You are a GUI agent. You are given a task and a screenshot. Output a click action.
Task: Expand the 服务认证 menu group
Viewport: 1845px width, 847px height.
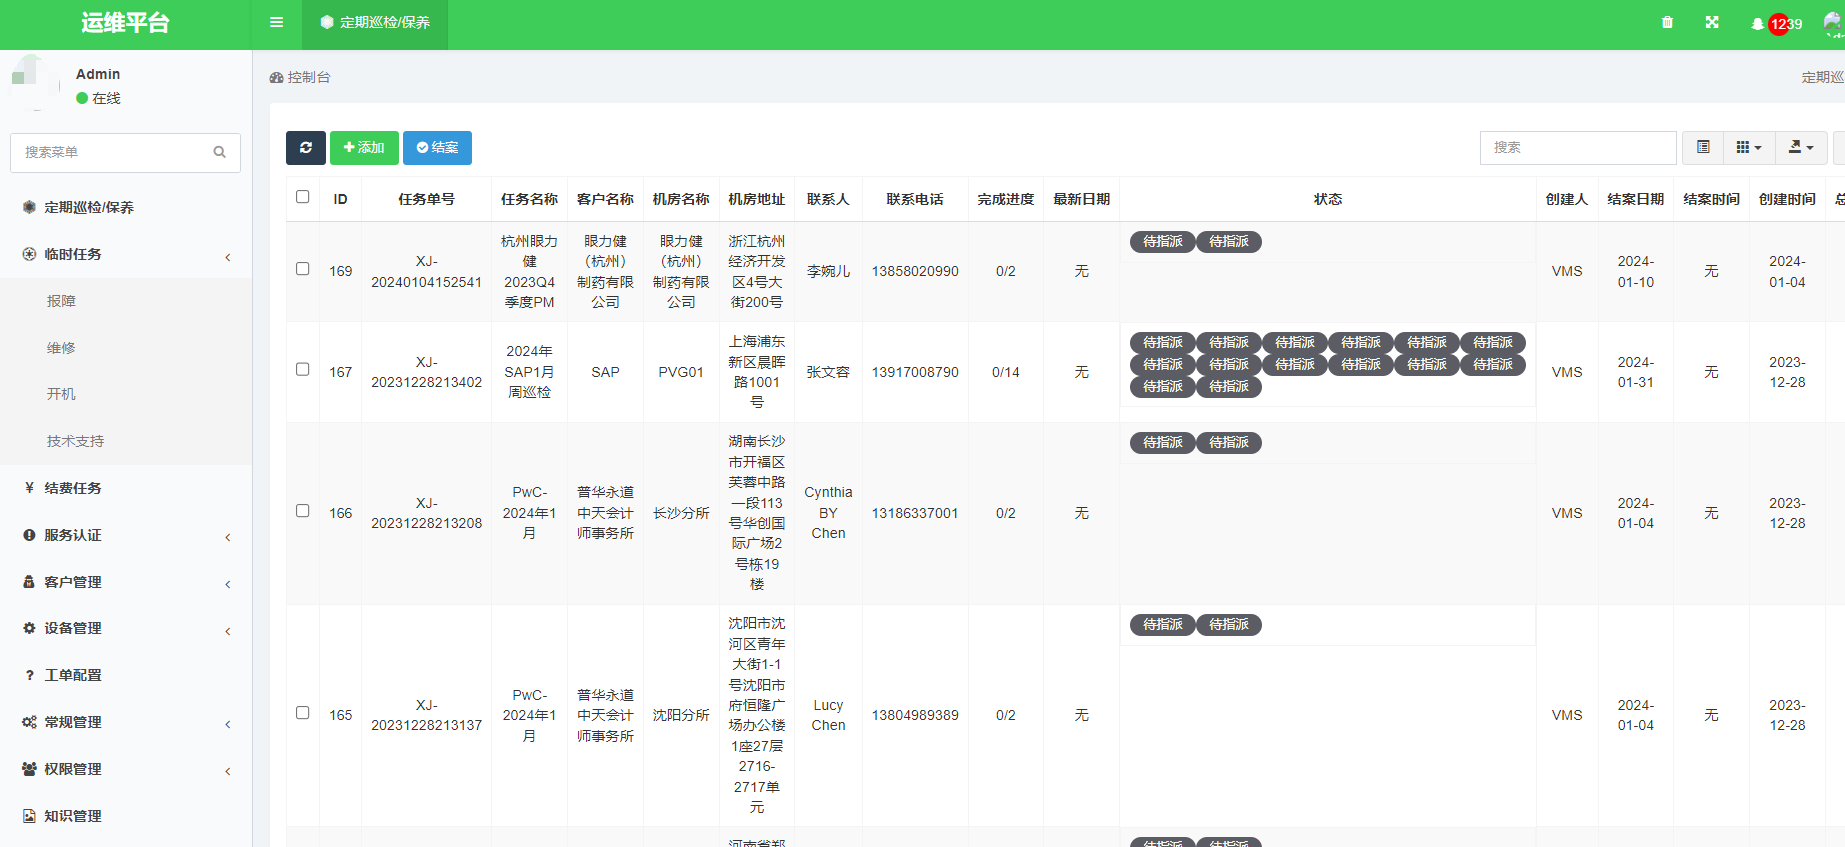pos(126,535)
